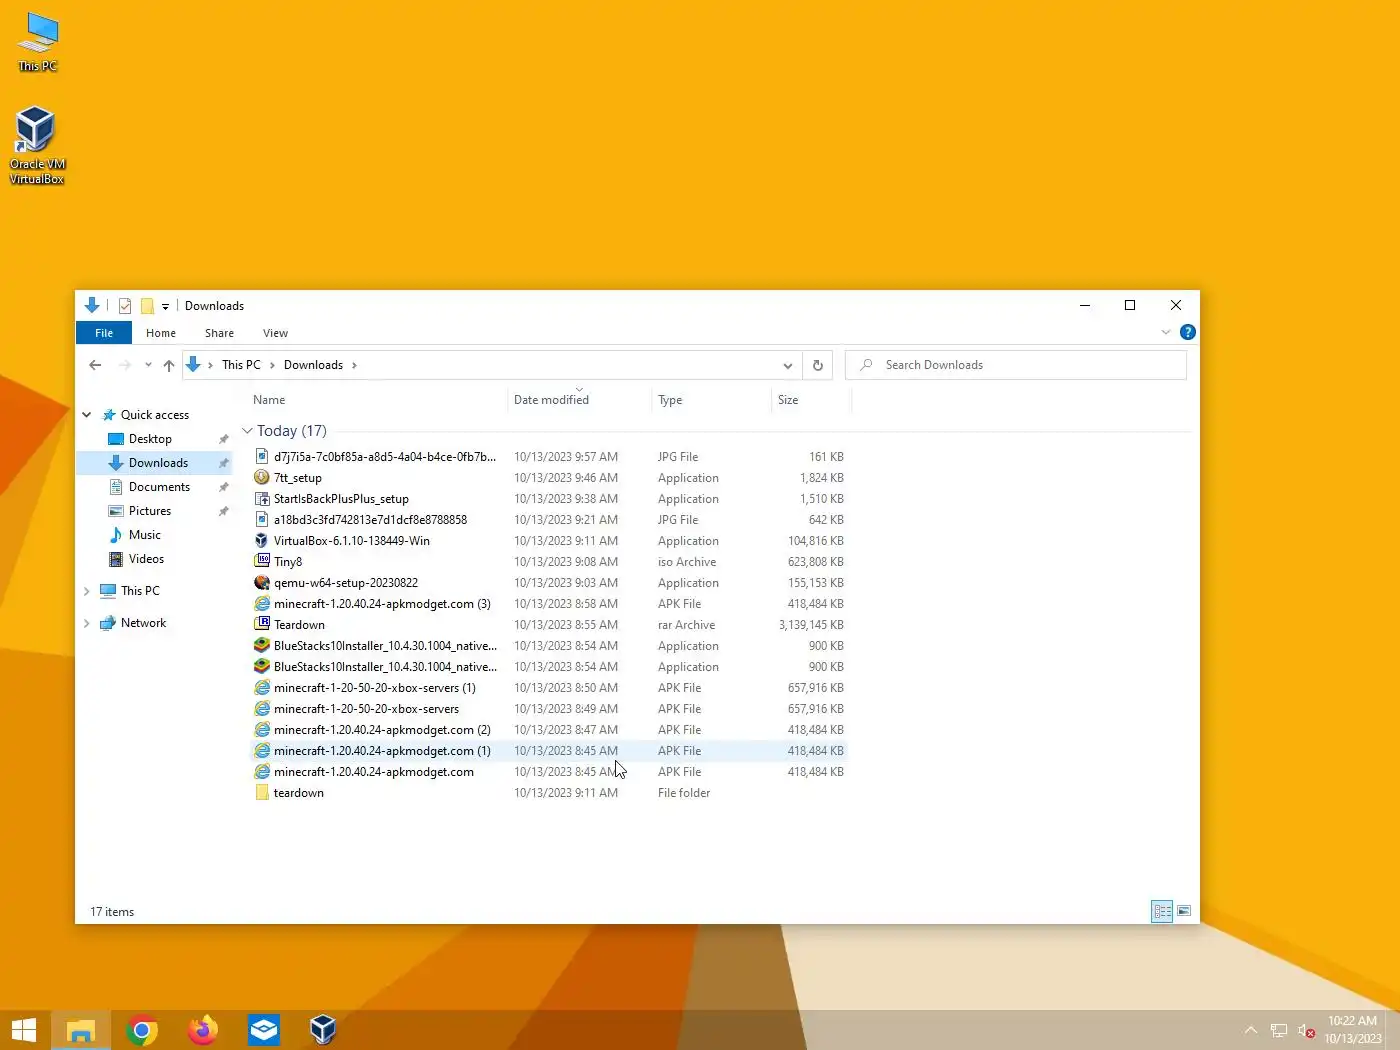Select Music in the navigation pane
Viewport: 1400px width, 1050px height.
(x=144, y=535)
